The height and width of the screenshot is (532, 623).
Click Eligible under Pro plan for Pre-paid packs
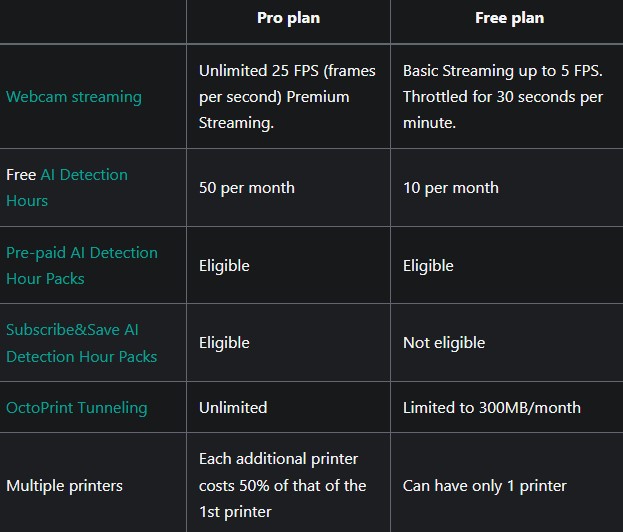(x=224, y=266)
